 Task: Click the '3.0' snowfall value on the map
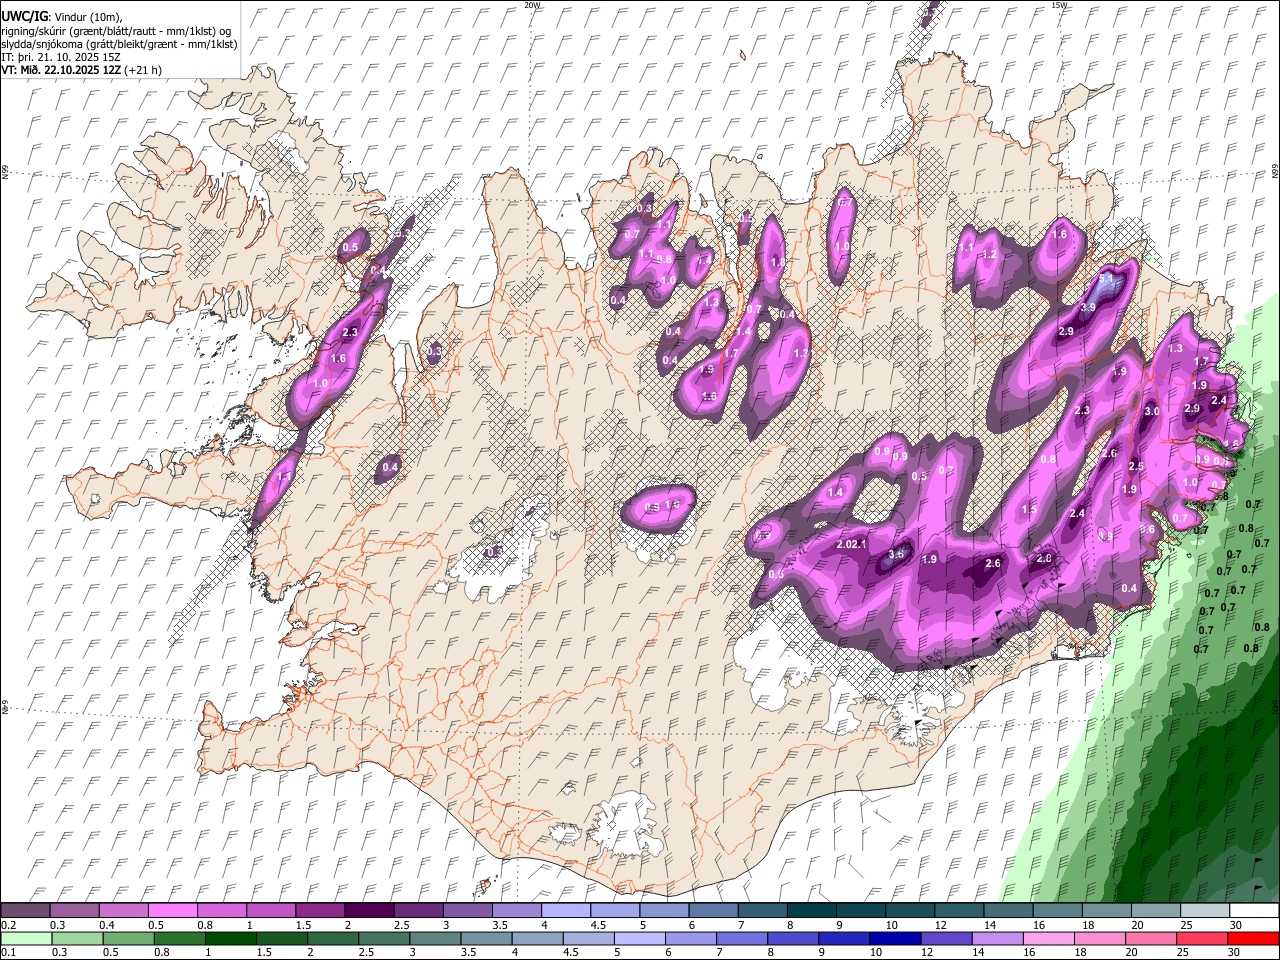coord(1151,411)
